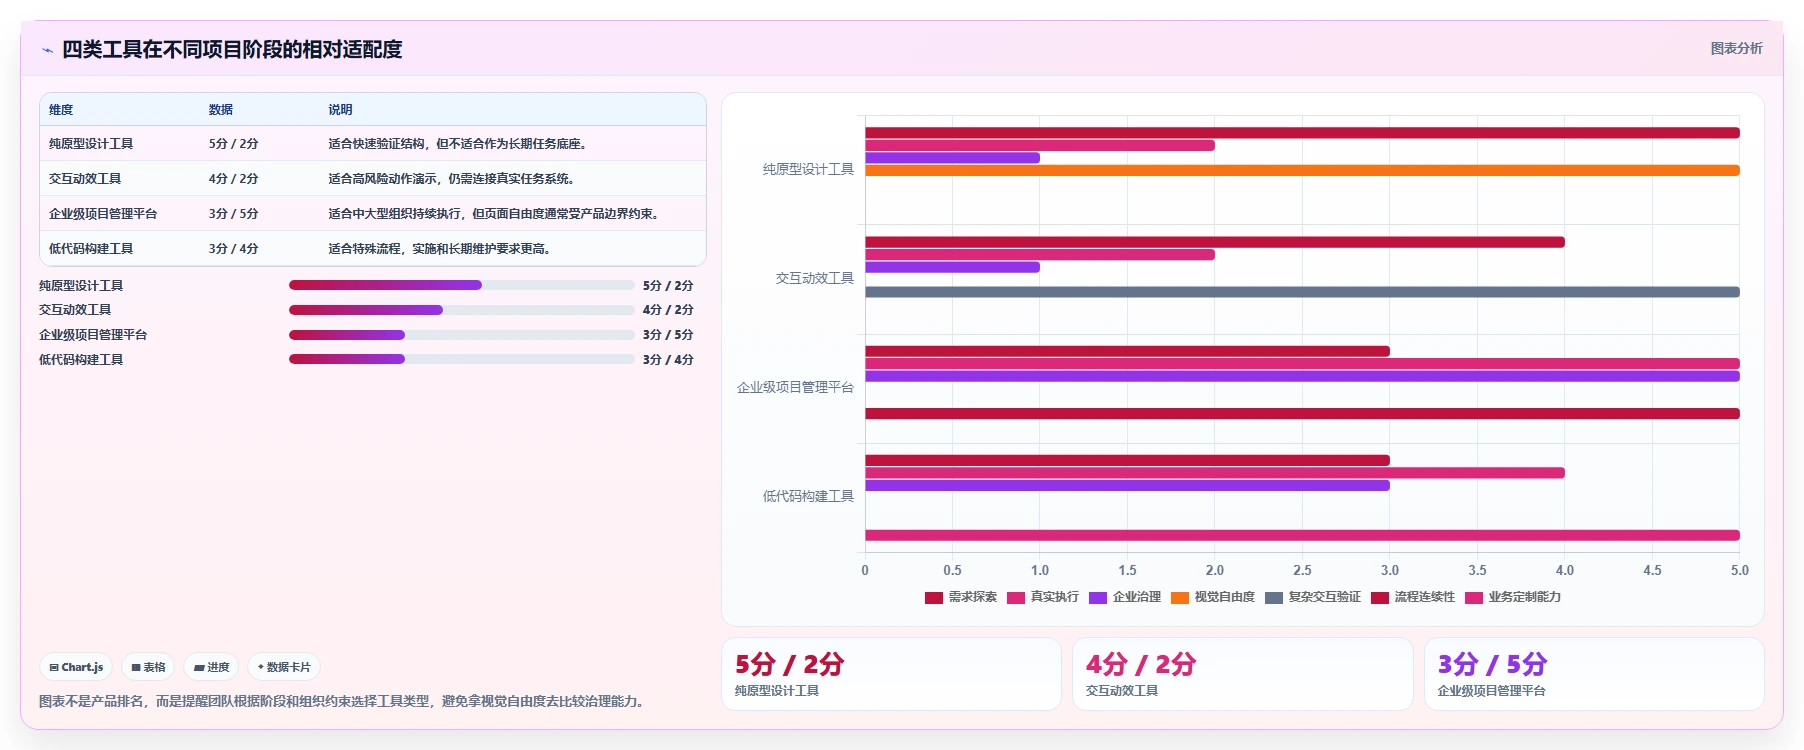Open the 5分 / 2分 data card for 纯原型设计工具
1804x750 pixels.
(x=891, y=674)
